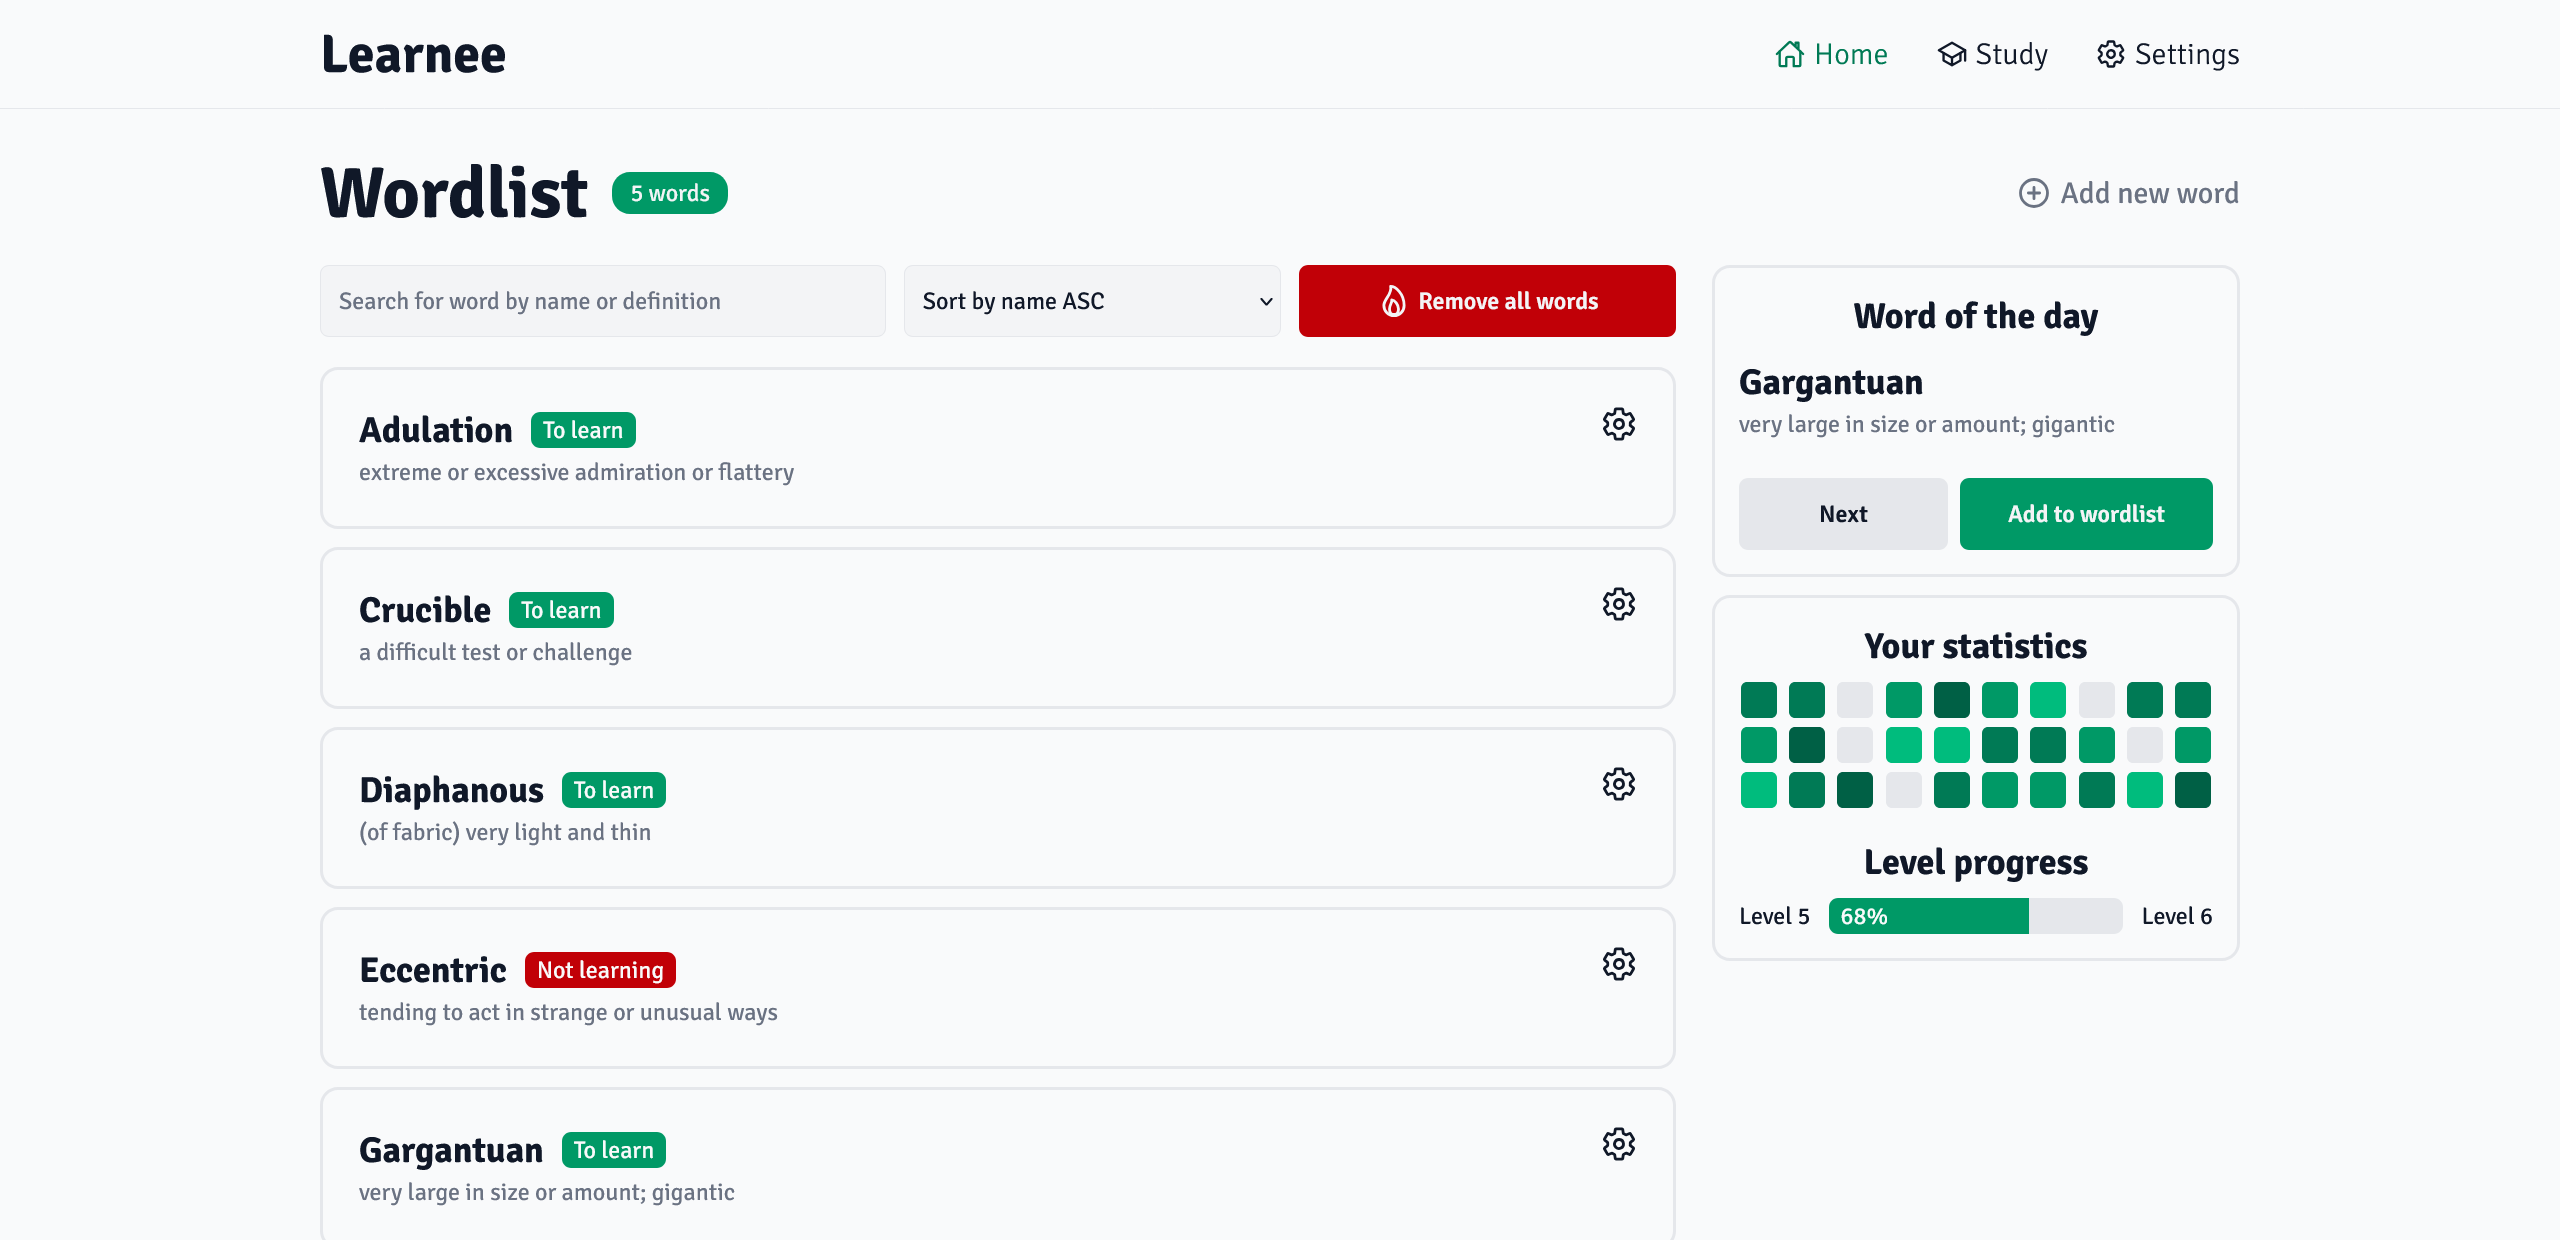Open settings gear for Eccentric word
Viewport: 2560px width, 1240px height.
[1618, 964]
